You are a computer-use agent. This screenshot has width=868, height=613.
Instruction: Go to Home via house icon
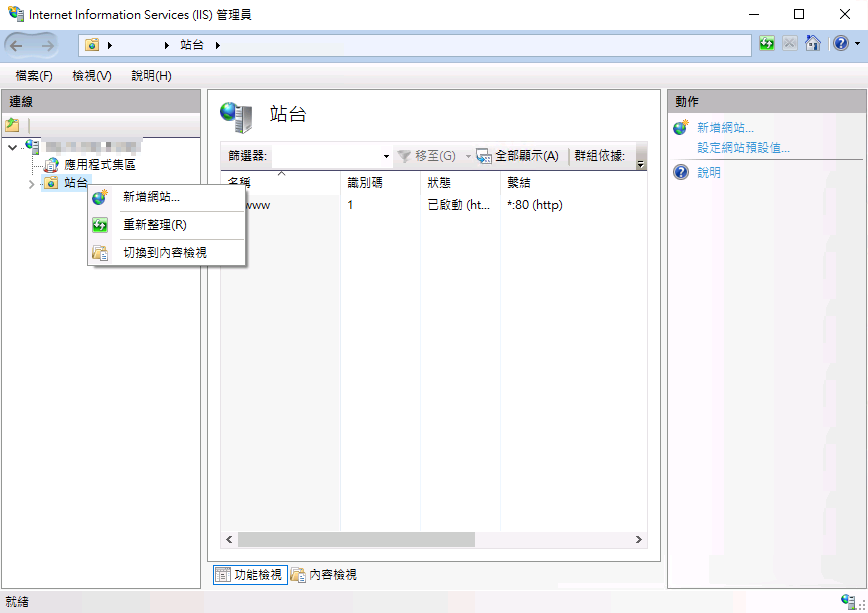(813, 43)
